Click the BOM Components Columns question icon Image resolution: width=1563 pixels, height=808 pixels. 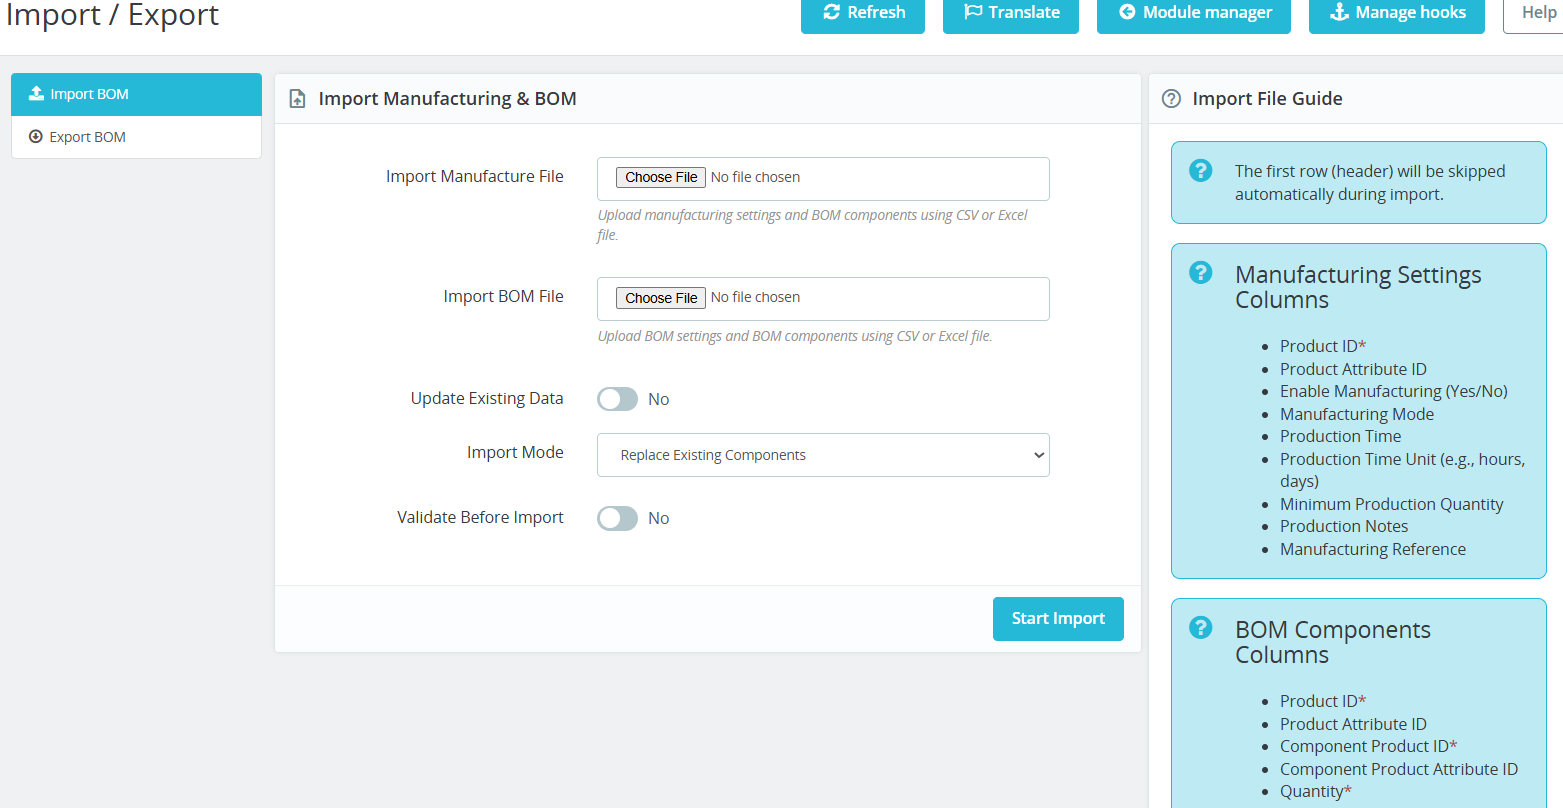1201,628
